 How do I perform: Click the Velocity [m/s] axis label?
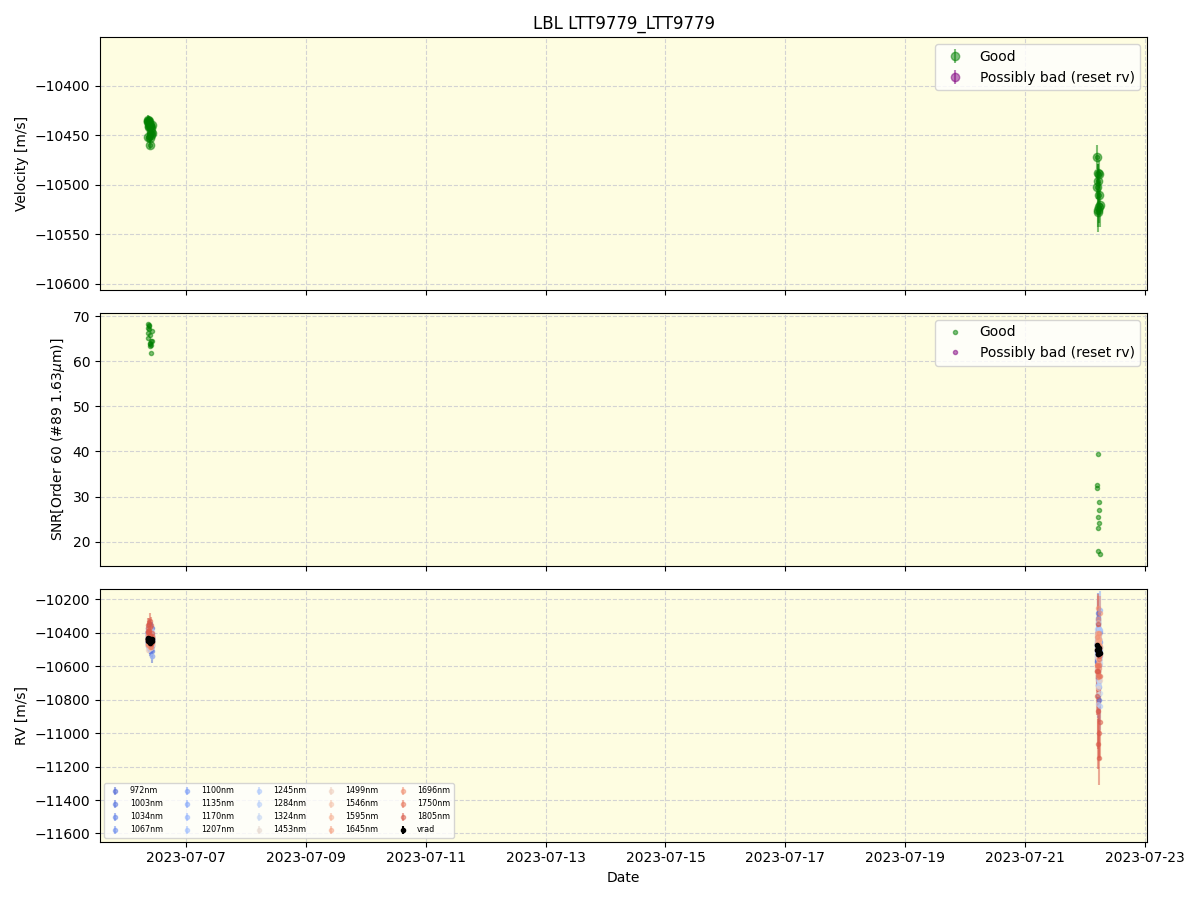21,164
